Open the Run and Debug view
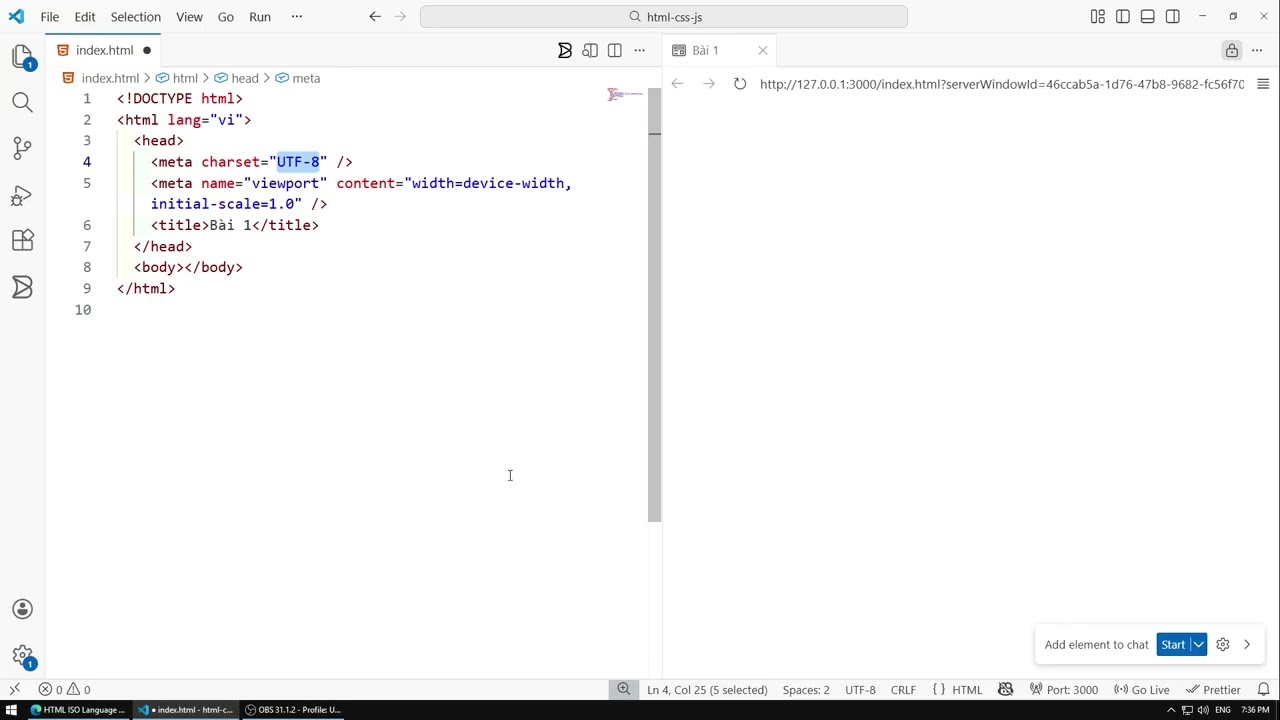The image size is (1280, 720). [22, 195]
